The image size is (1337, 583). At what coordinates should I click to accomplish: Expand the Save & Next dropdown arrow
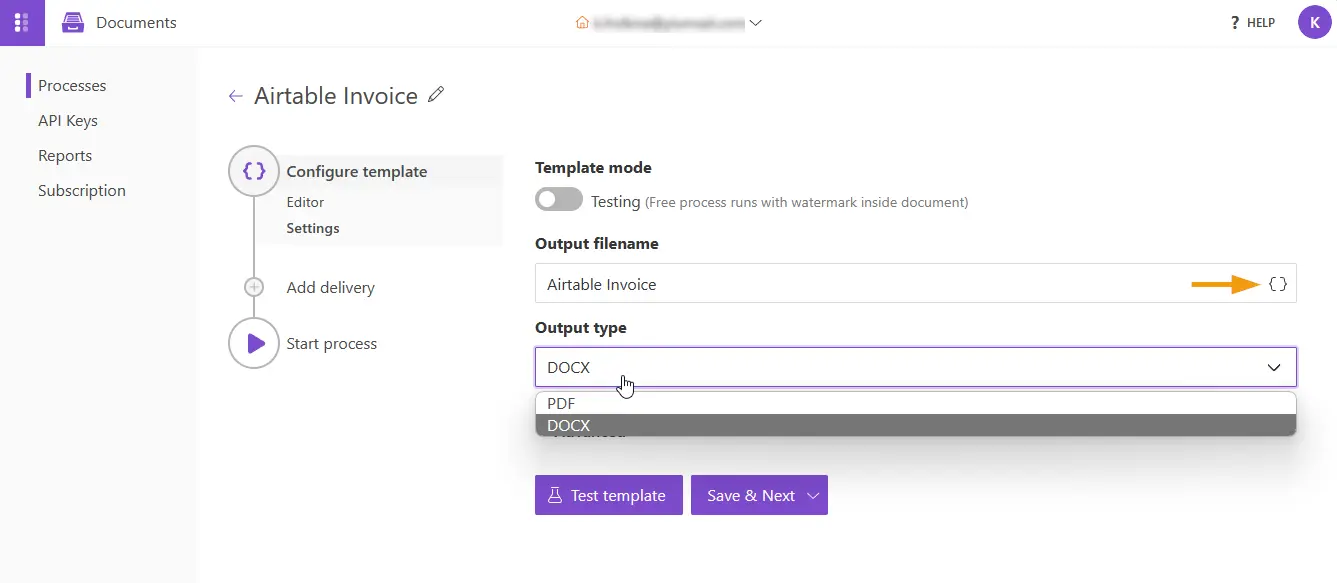point(813,496)
